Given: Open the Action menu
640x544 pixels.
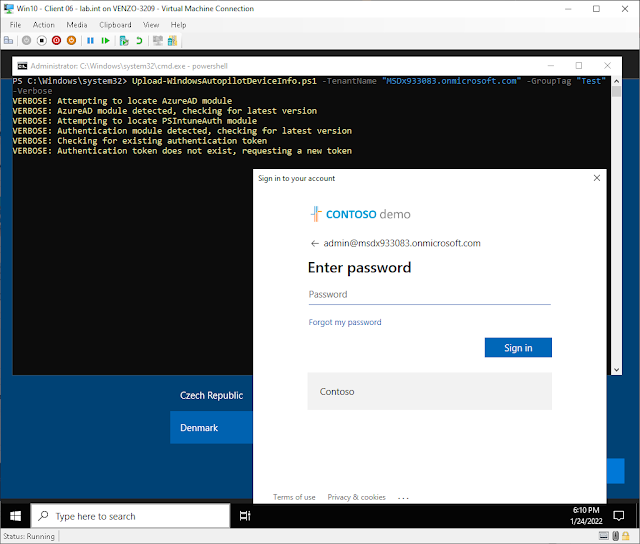Looking at the screenshot, I should [x=44, y=25].
